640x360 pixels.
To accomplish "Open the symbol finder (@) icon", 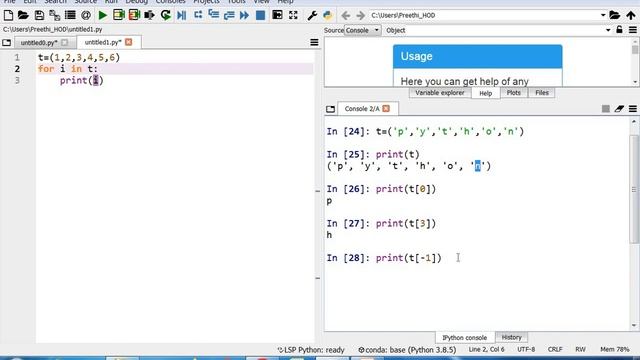I will [x=86, y=16].
